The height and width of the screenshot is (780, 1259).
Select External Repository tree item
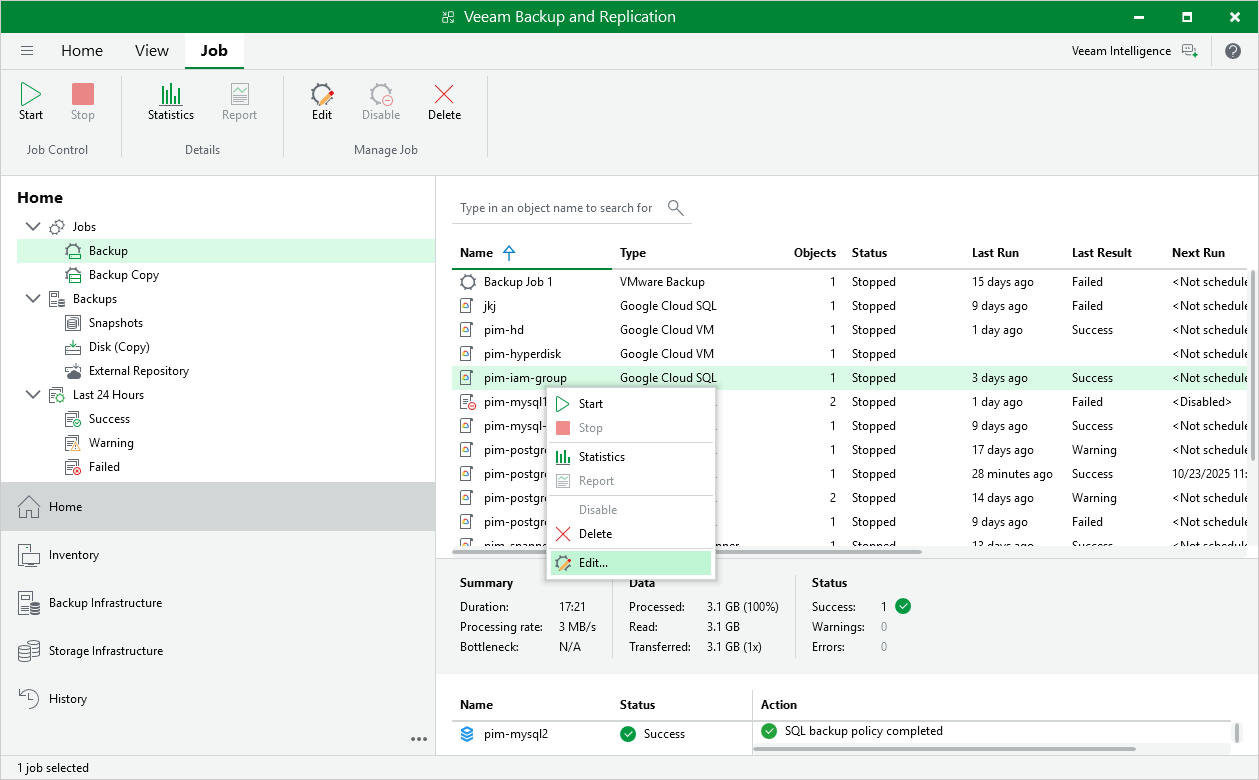[139, 371]
